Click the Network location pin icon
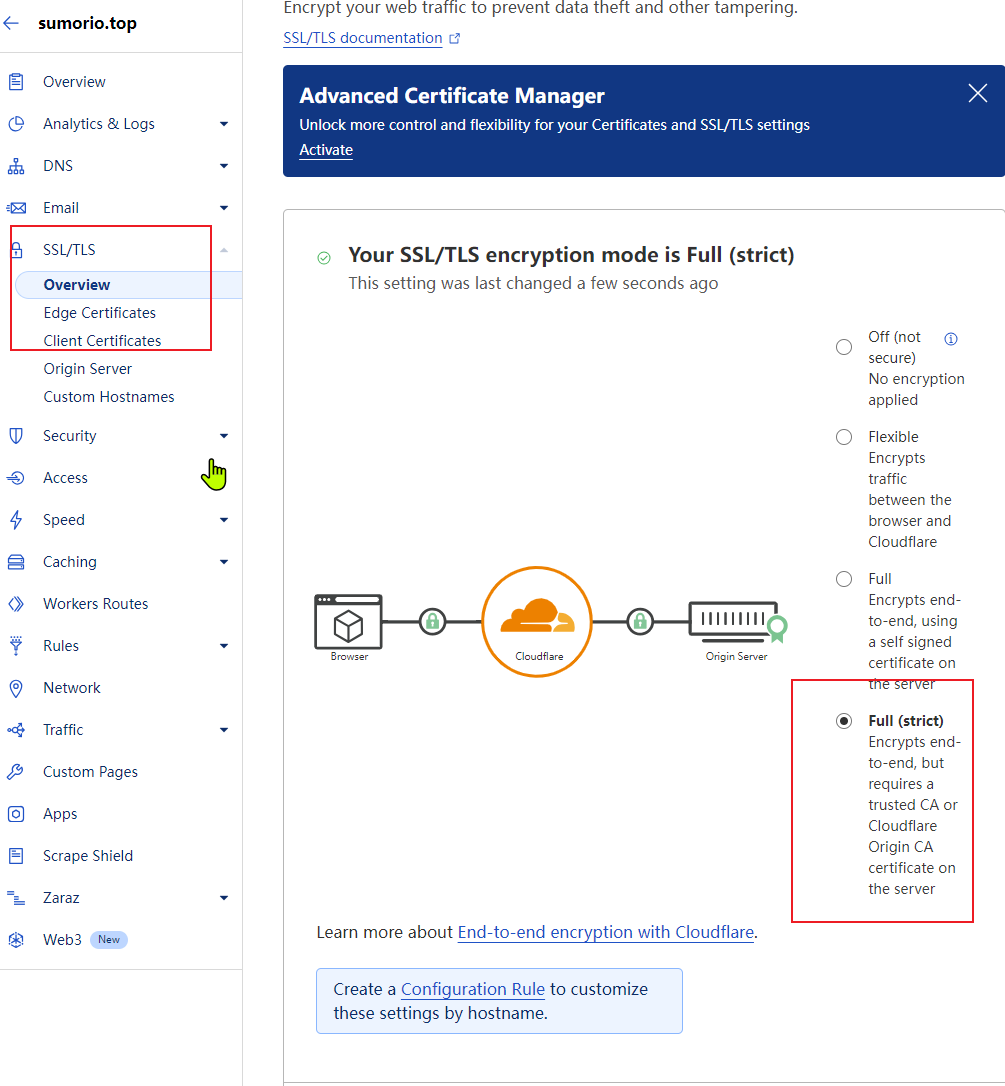Viewport: 1005px width, 1086px height. pyautogui.click(x=16, y=688)
